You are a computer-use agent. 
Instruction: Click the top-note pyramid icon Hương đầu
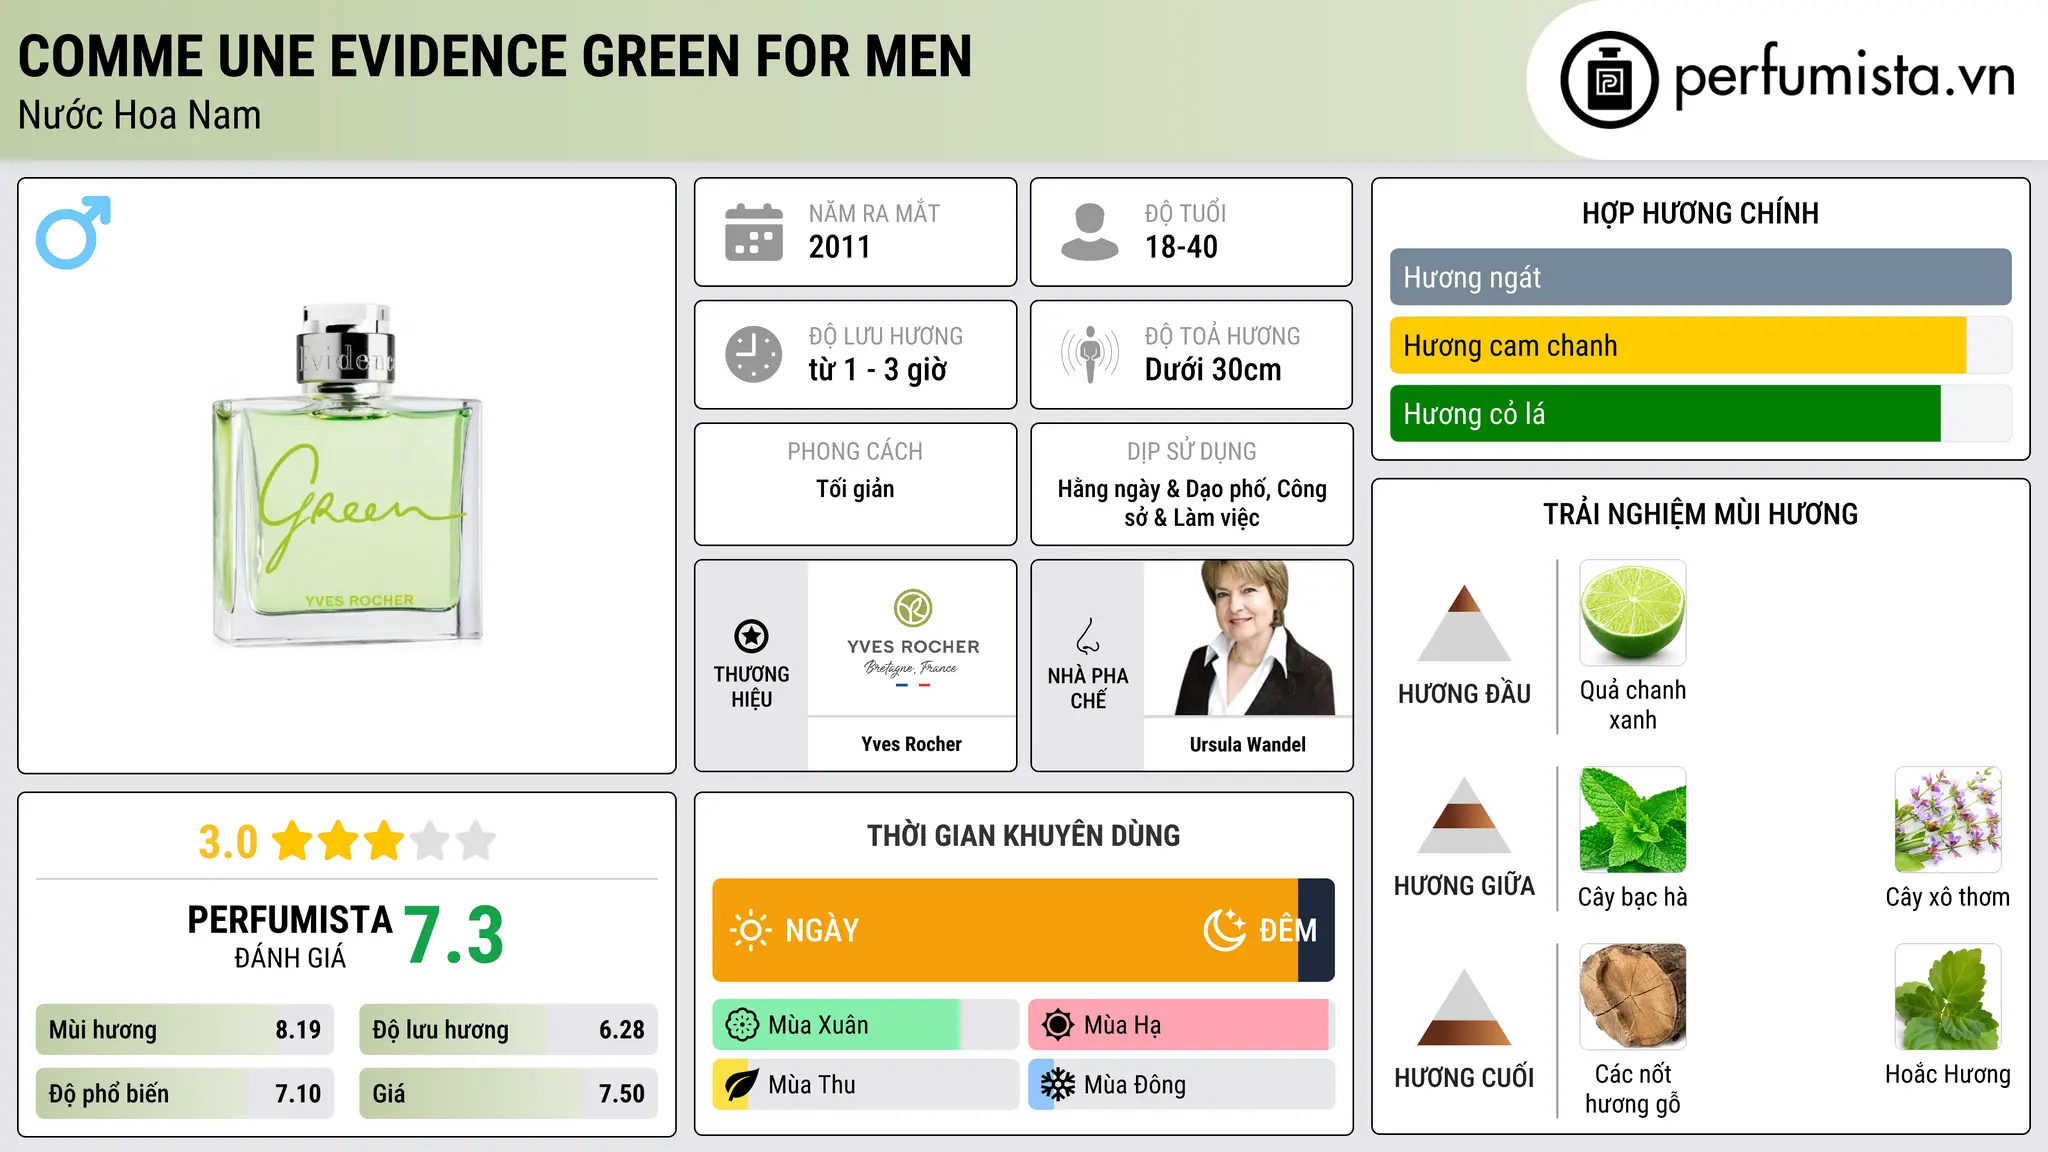[x=1464, y=623]
